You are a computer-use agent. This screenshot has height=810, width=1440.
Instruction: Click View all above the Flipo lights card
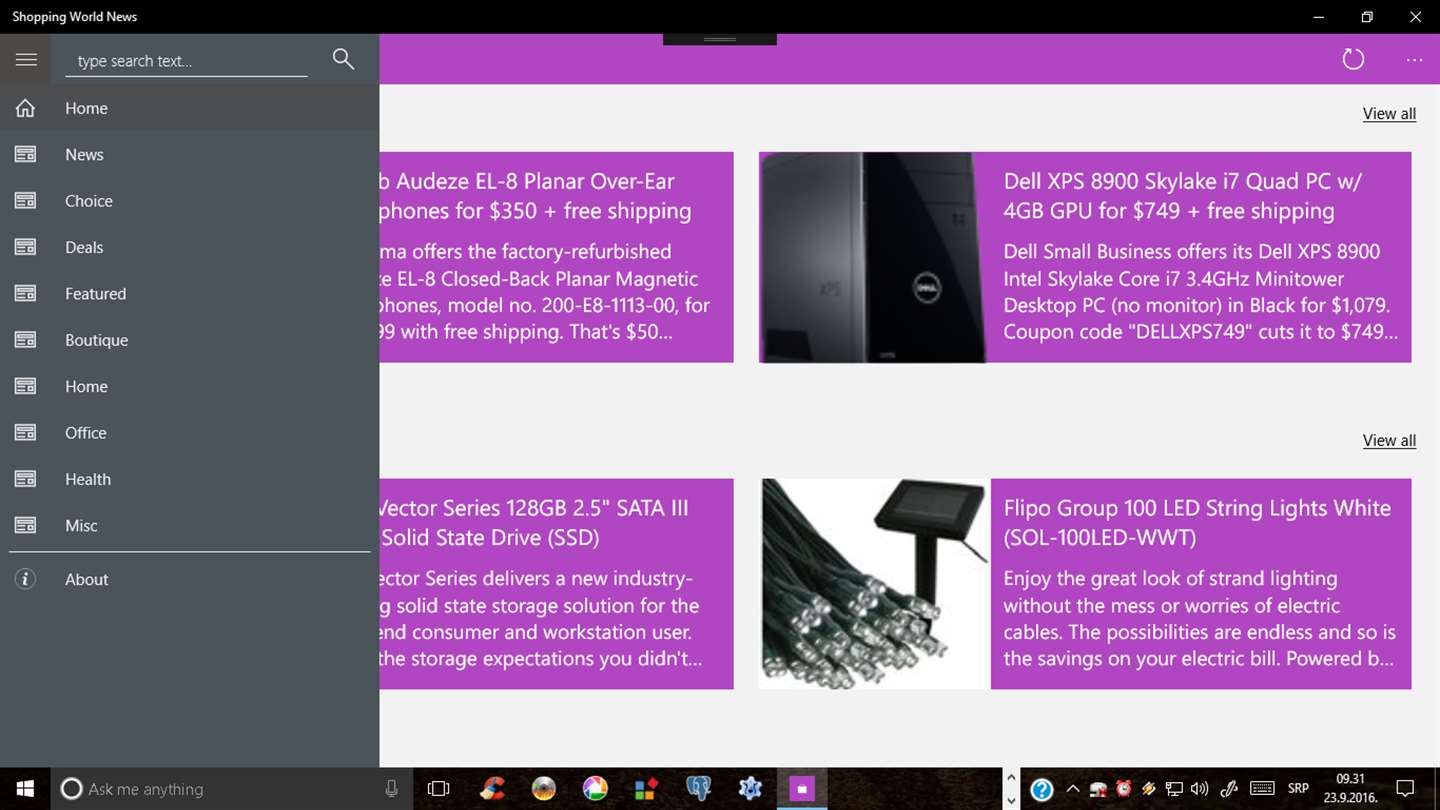pyautogui.click(x=1389, y=440)
